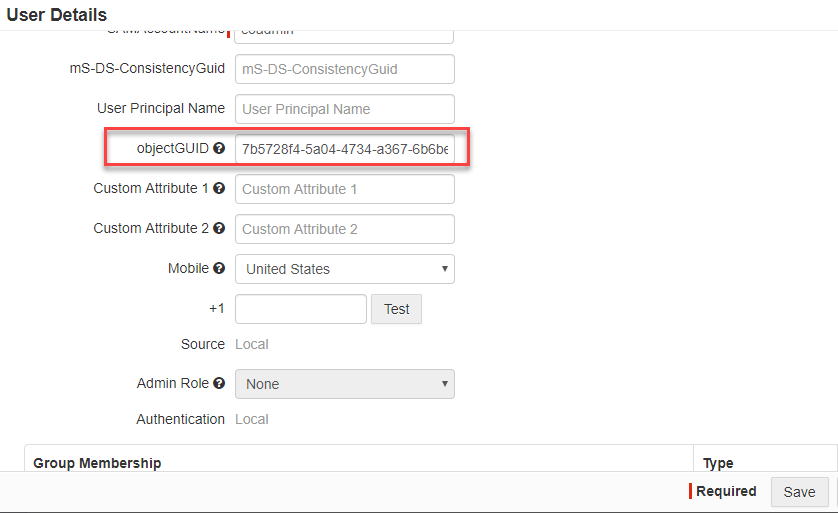This screenshot has height=513, width=838.
Task: Click the User Details heading
Action: [57, 15]
